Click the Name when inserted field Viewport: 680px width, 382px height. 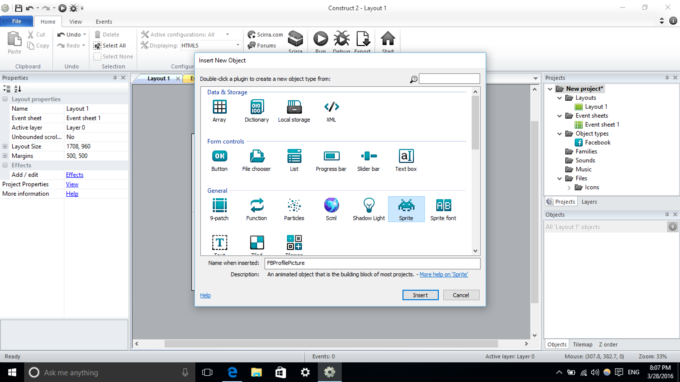372,263
